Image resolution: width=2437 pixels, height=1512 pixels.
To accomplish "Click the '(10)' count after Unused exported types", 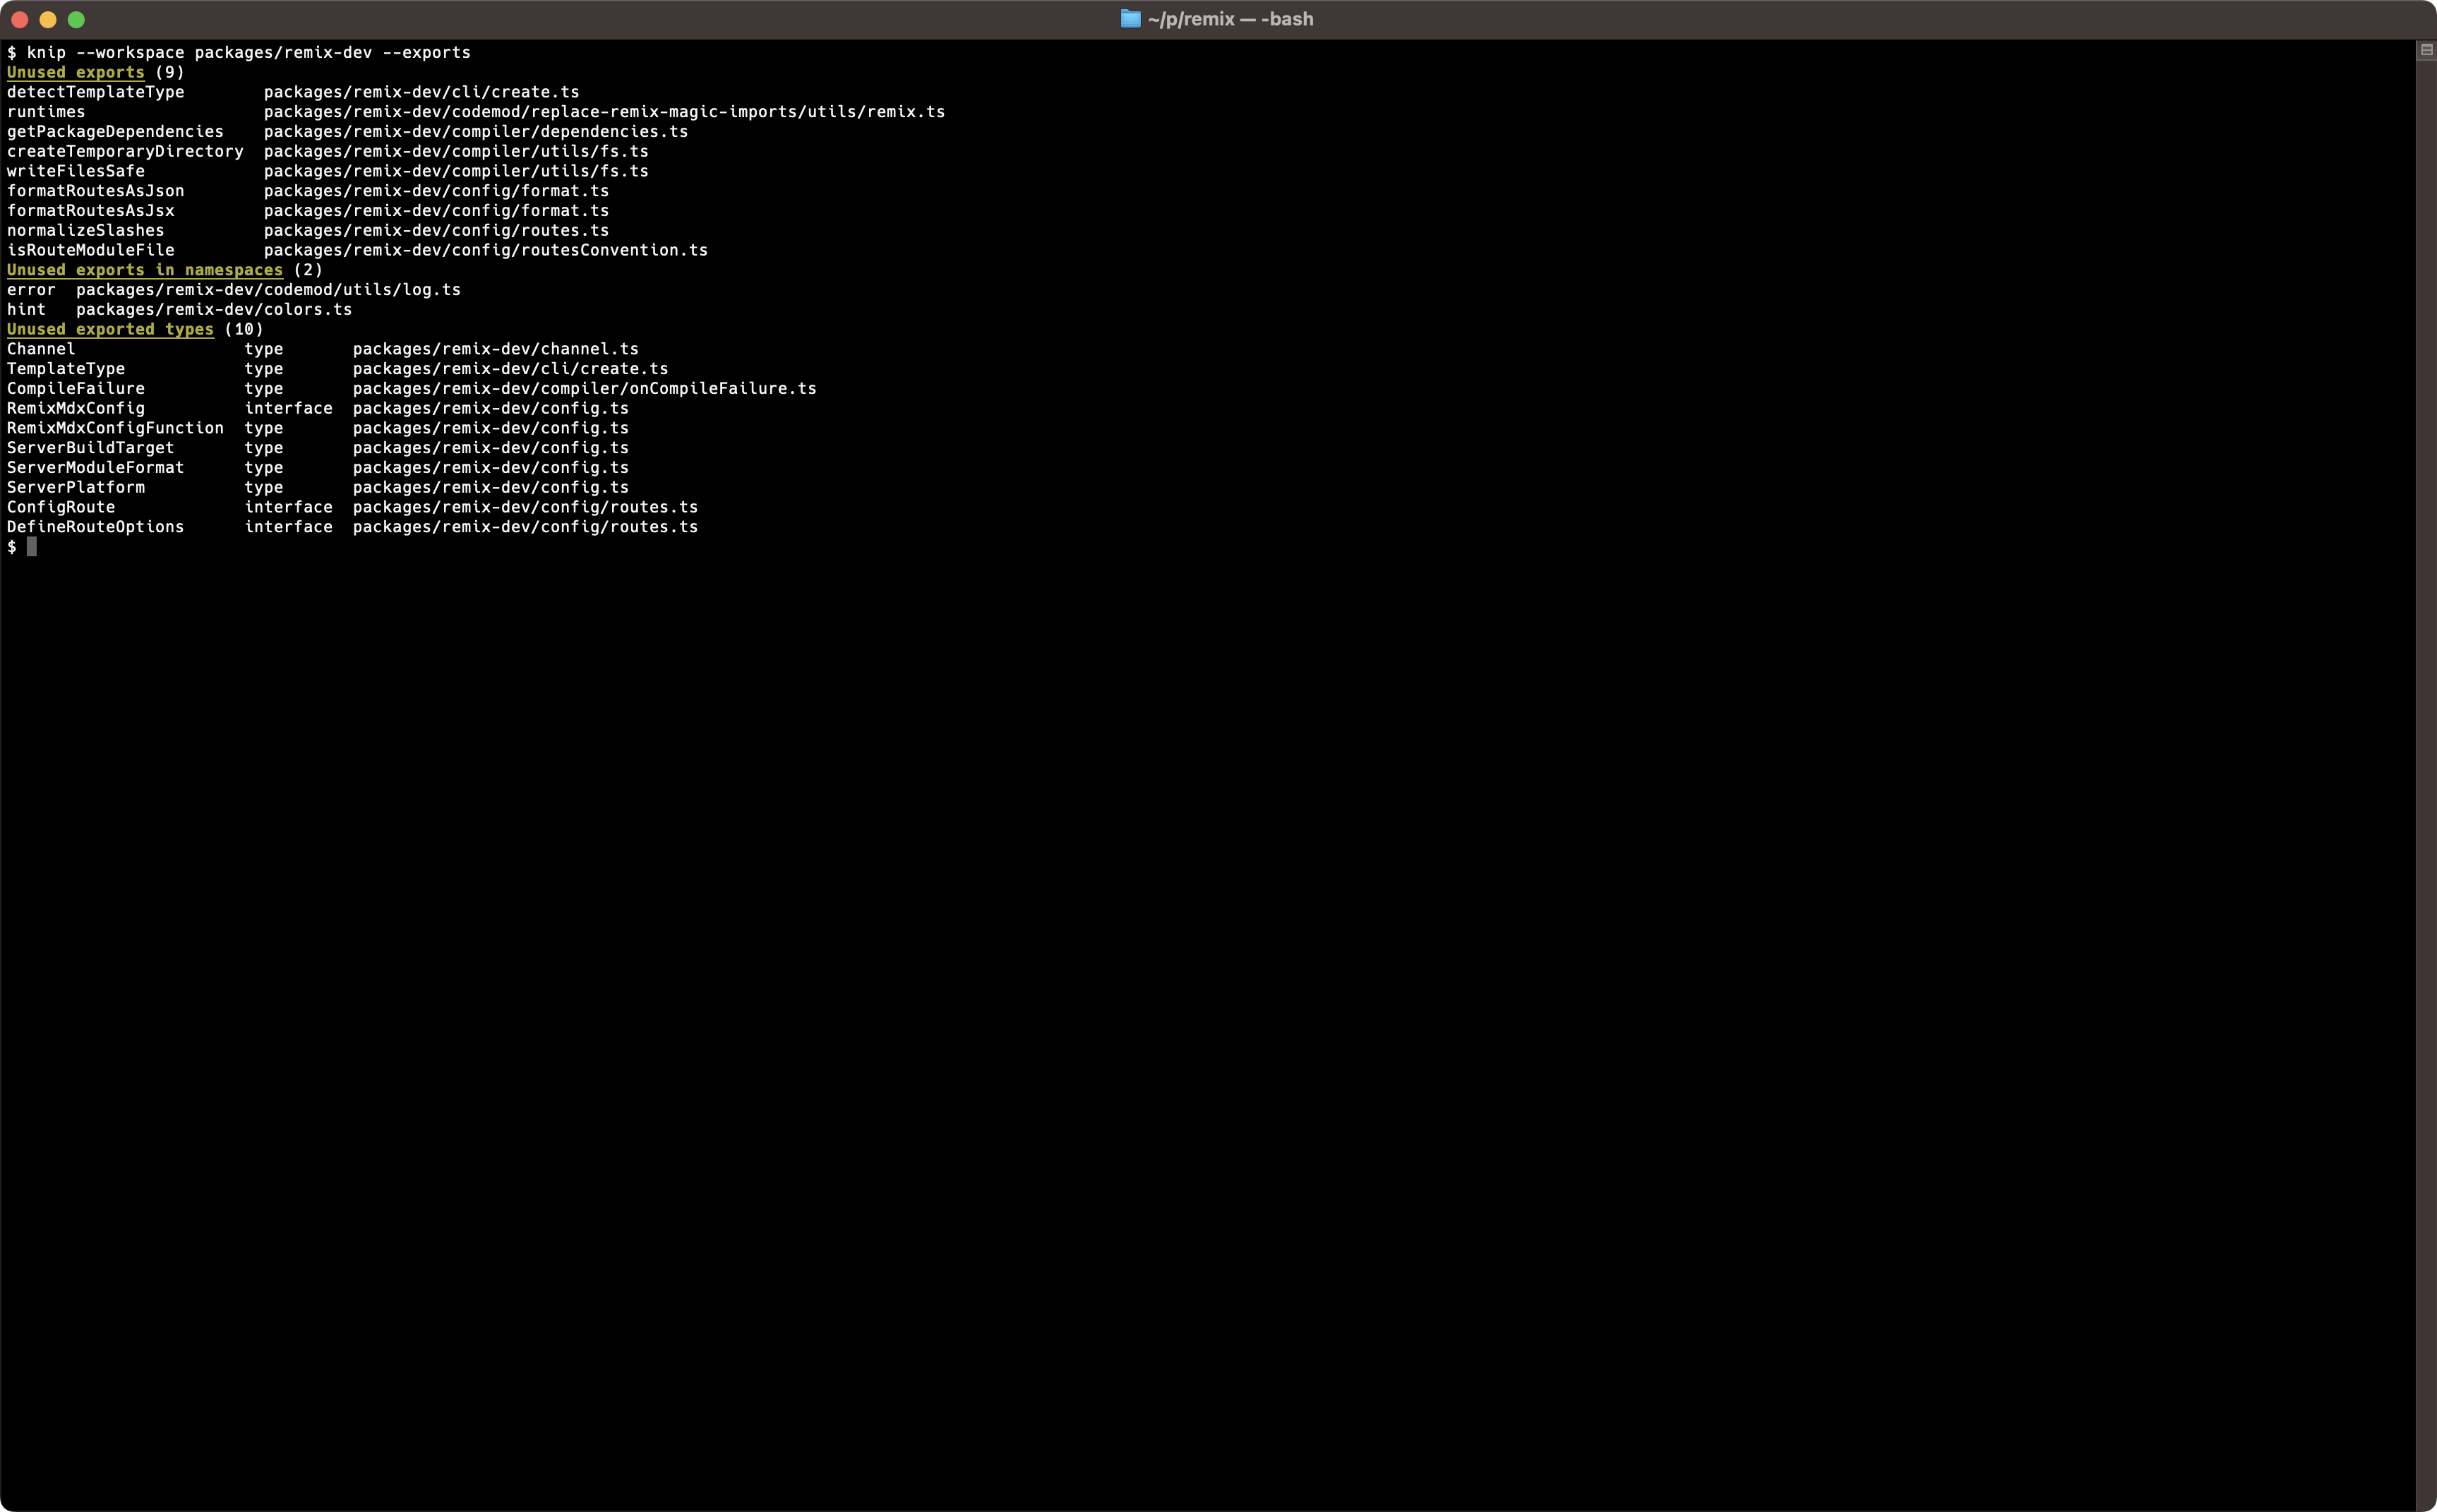I will pos(244,329).
